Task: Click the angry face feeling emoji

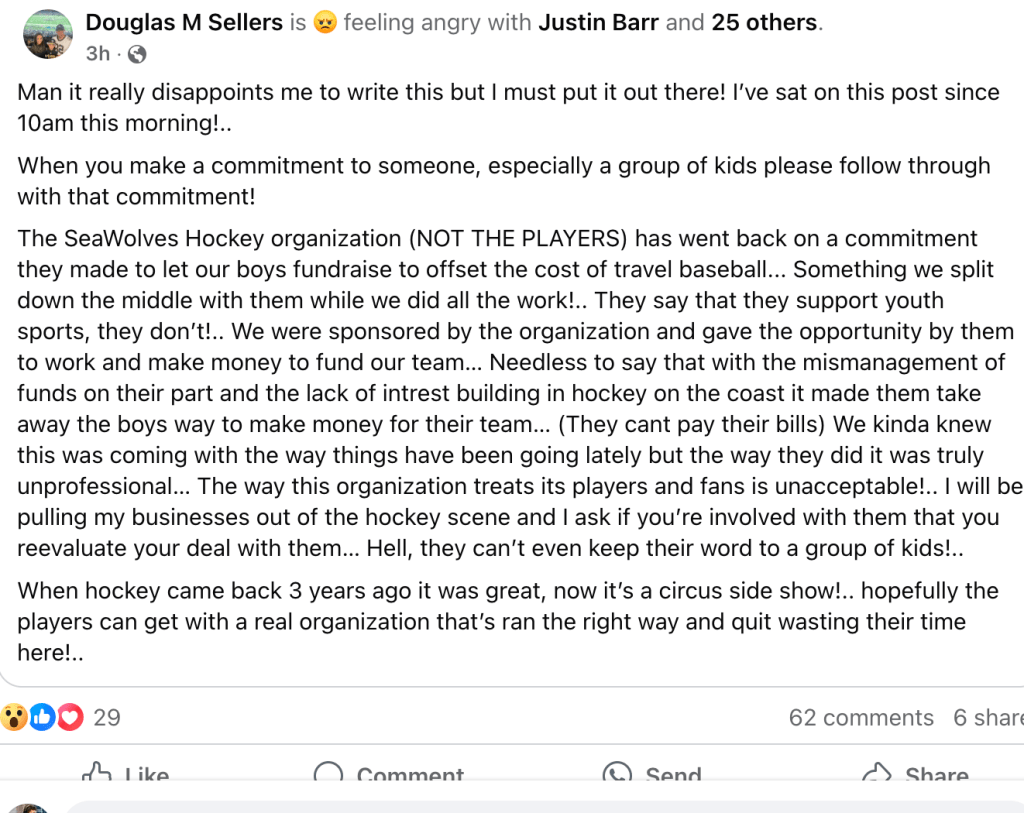Action: coord(324,22)
